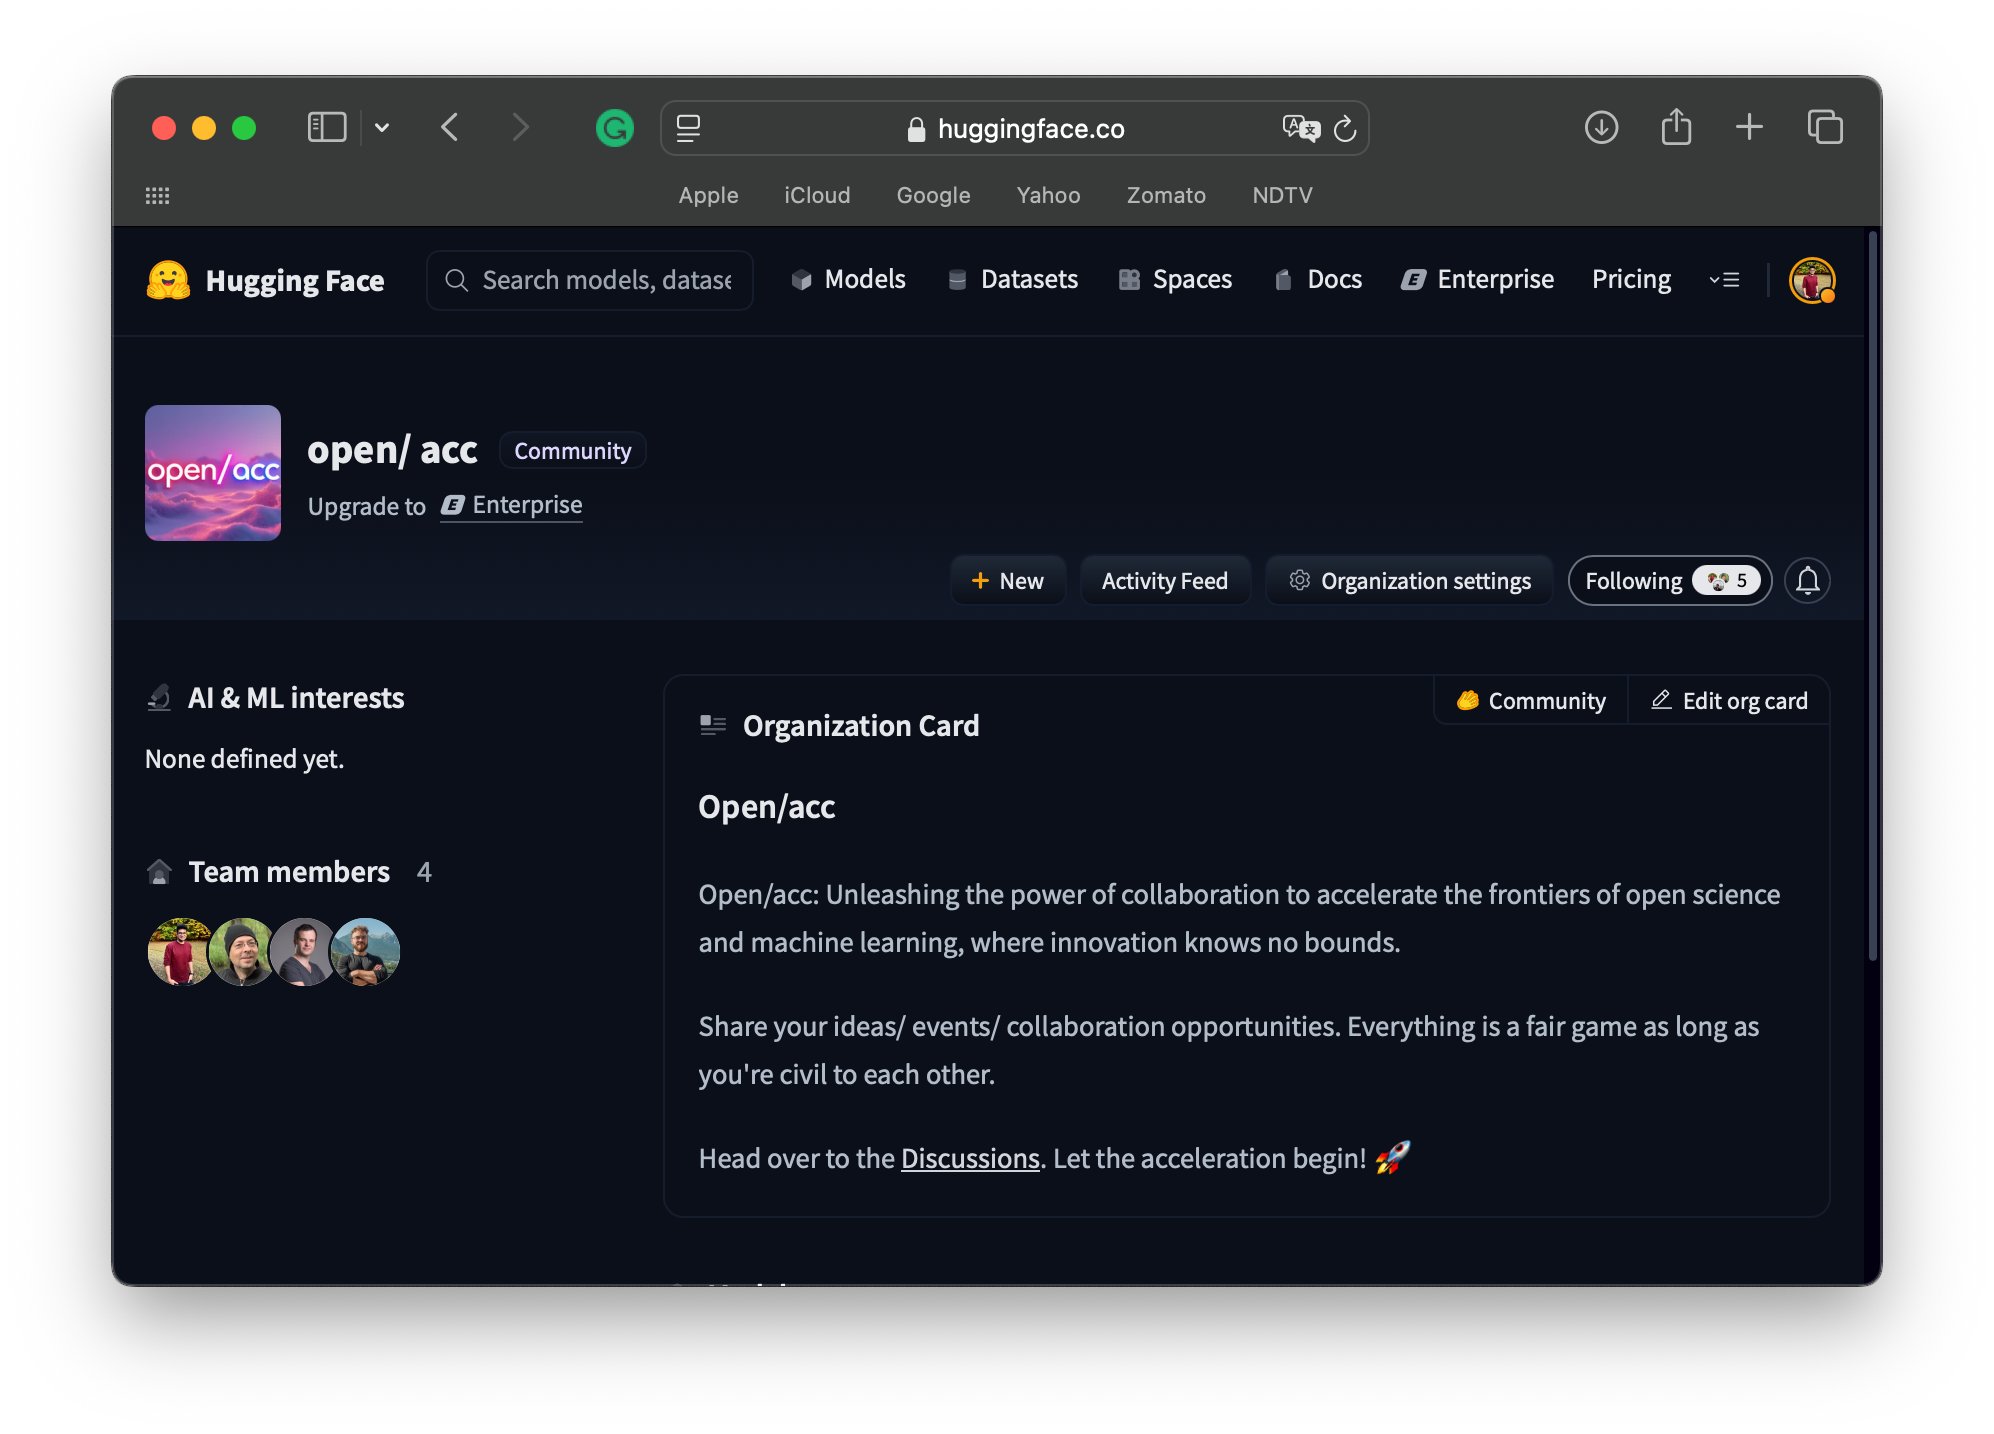
Task: Open the Translate page icon
Action: click(x=1301, y=128)
